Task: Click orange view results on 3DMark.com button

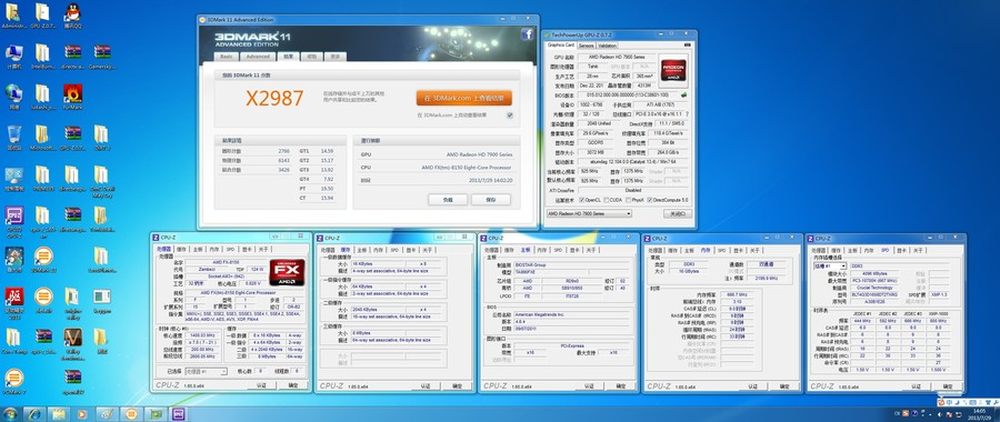Action: [x=464, y=98]
